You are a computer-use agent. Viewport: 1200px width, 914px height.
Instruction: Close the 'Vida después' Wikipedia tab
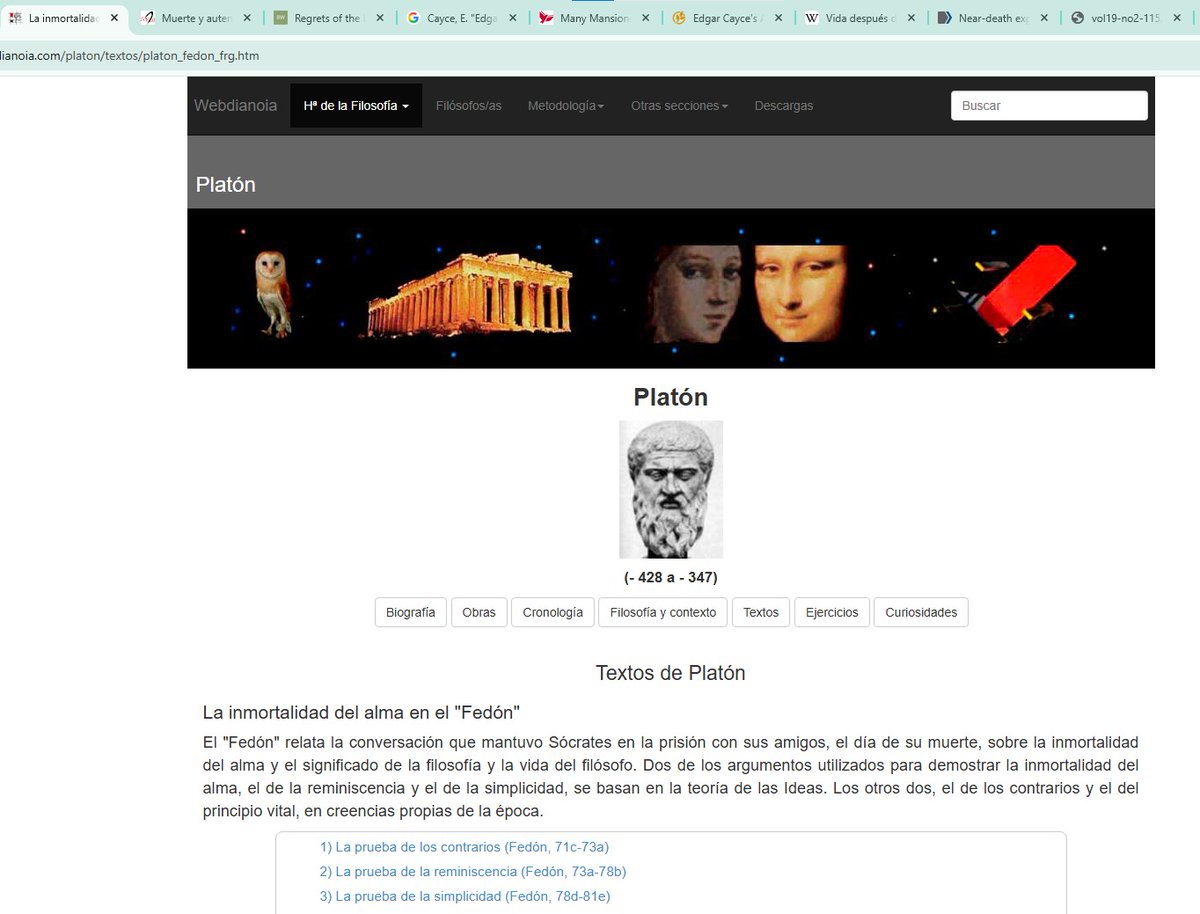pyautogui.click(x=911, y=18)
